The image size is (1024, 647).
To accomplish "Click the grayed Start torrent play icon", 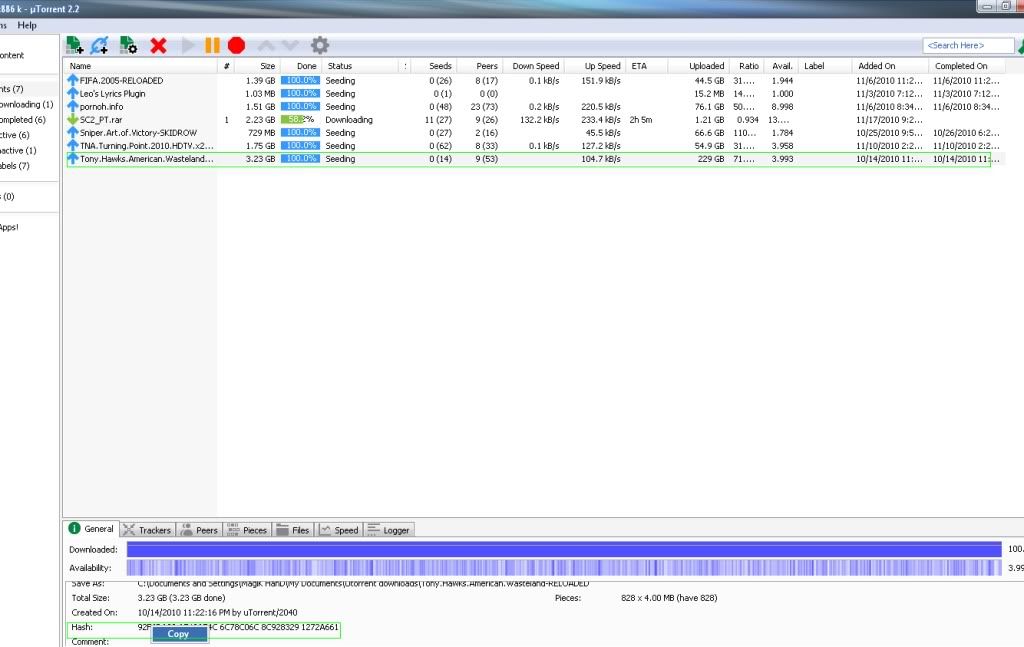I will click(x=189, y=45).
